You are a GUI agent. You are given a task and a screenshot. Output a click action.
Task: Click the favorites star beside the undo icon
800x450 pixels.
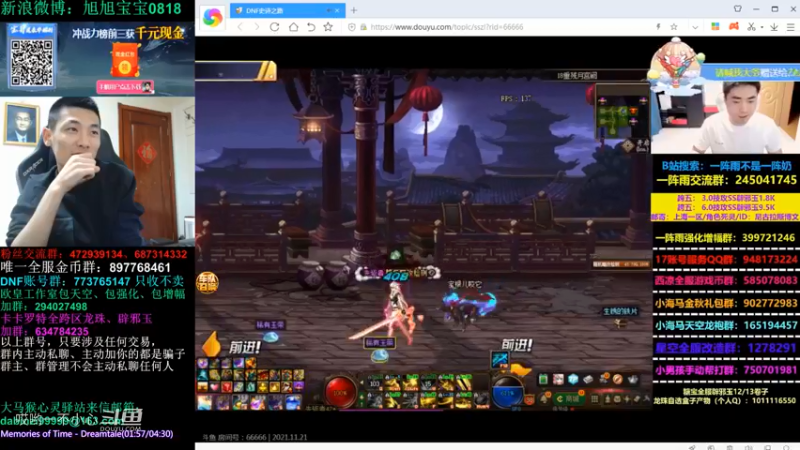click(x=328, y=27)
